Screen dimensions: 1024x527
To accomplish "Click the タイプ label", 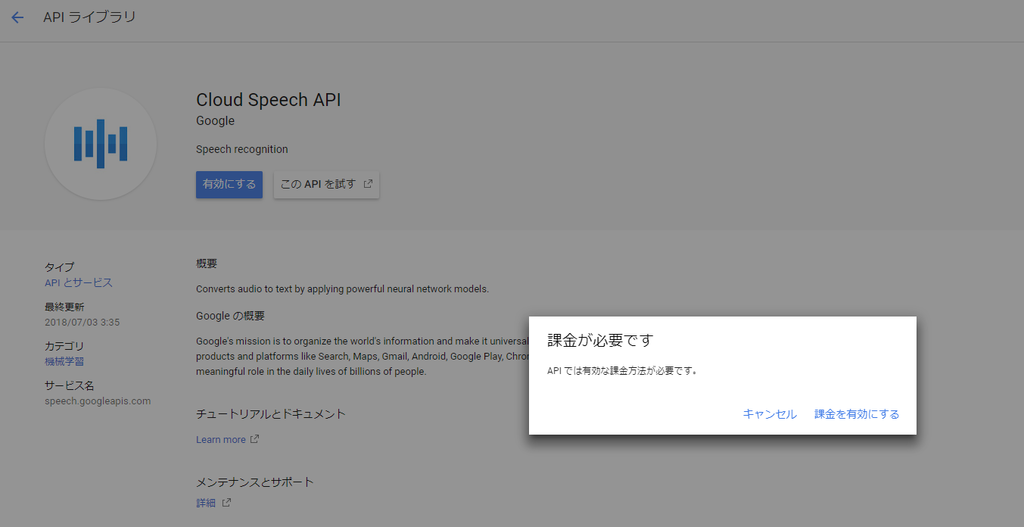I will click(59, 267).
